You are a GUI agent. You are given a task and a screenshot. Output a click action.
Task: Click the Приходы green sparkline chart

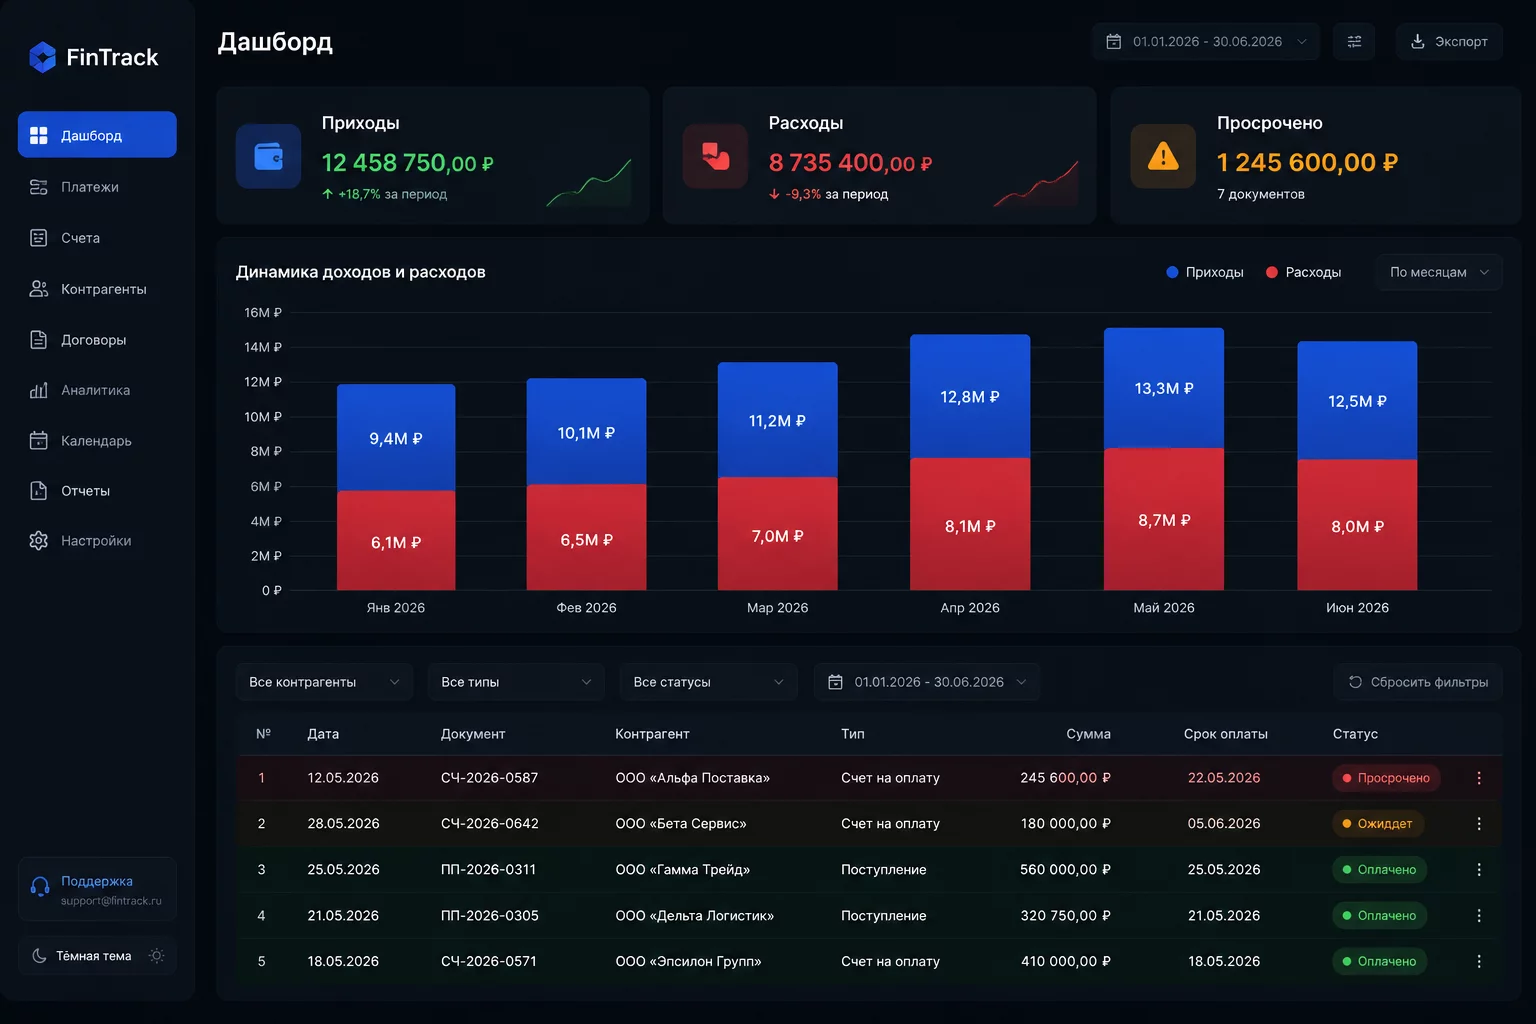pyautogui.click(x=589, y=182)
